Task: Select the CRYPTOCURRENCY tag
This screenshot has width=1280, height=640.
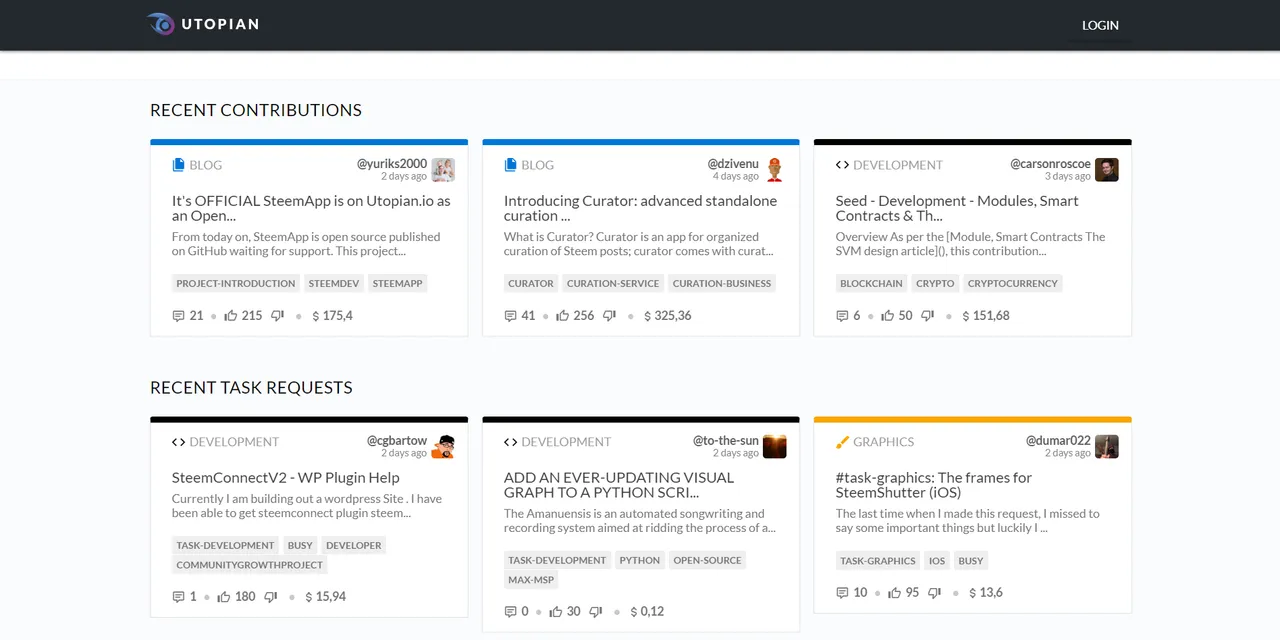Action: (1012, 283)
